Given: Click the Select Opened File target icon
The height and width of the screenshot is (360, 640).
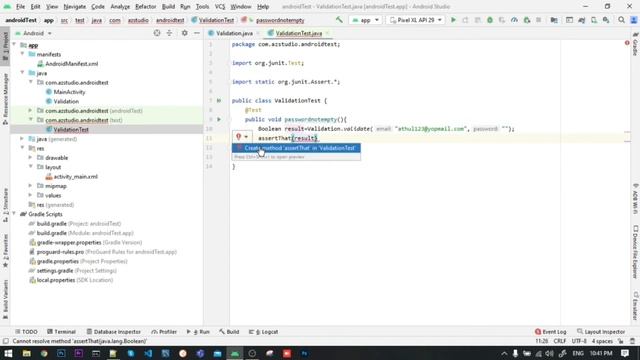Looking at the screenshot, I should (157, 33).
